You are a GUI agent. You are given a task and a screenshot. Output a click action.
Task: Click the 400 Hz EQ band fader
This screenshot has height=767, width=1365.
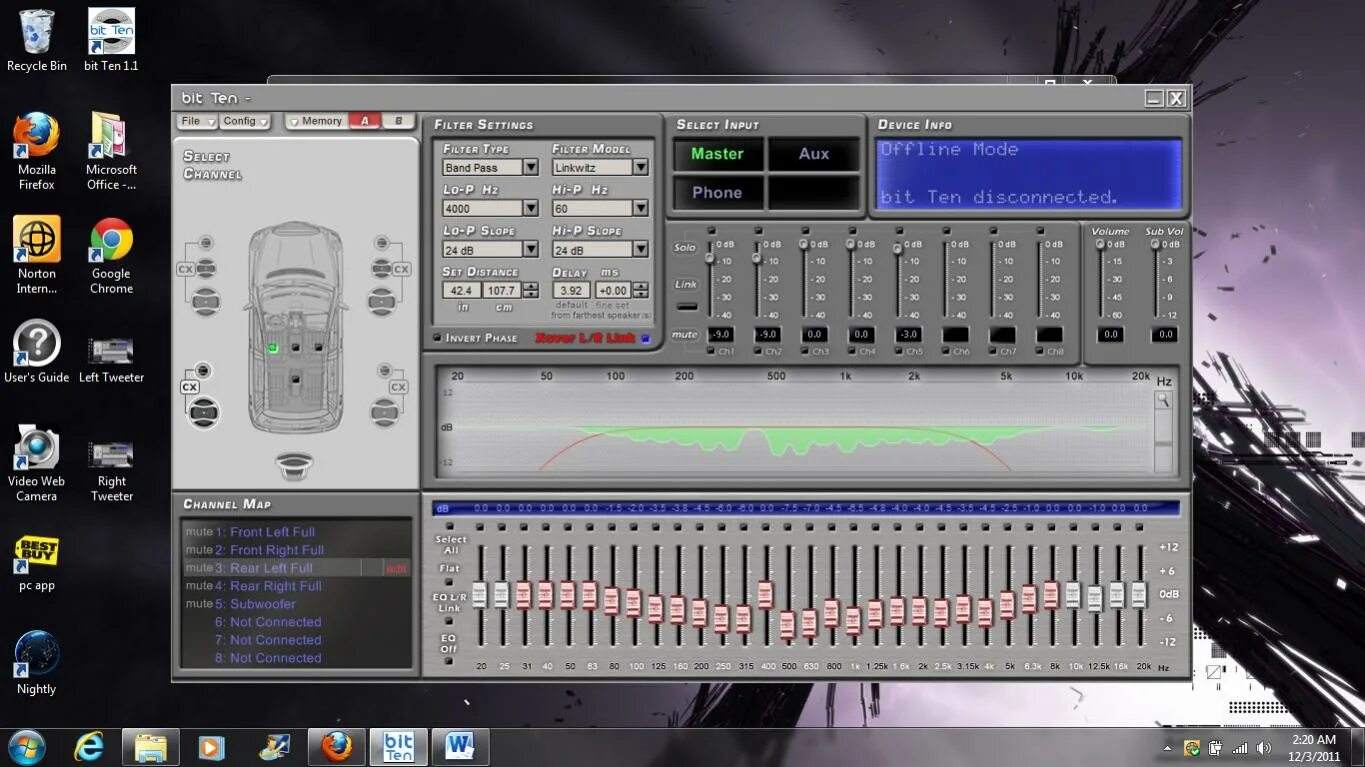tap(765, 595)
